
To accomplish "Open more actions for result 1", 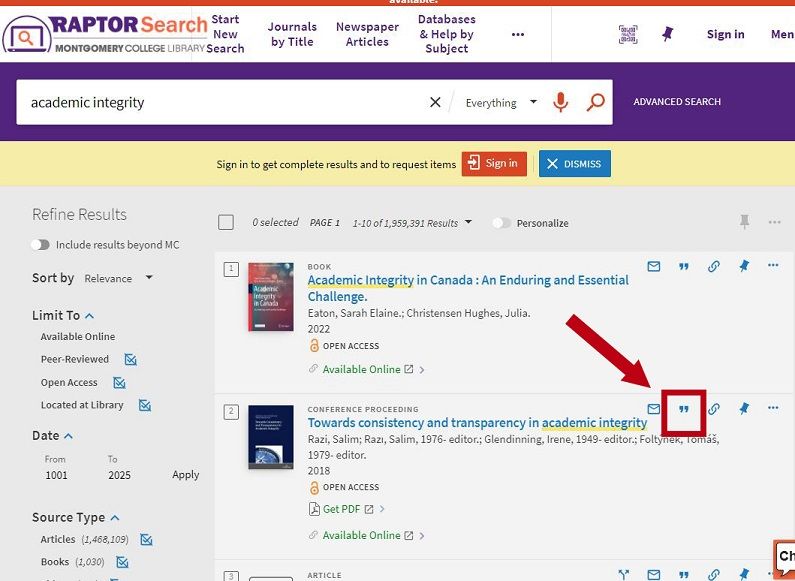I will [773, 265].
